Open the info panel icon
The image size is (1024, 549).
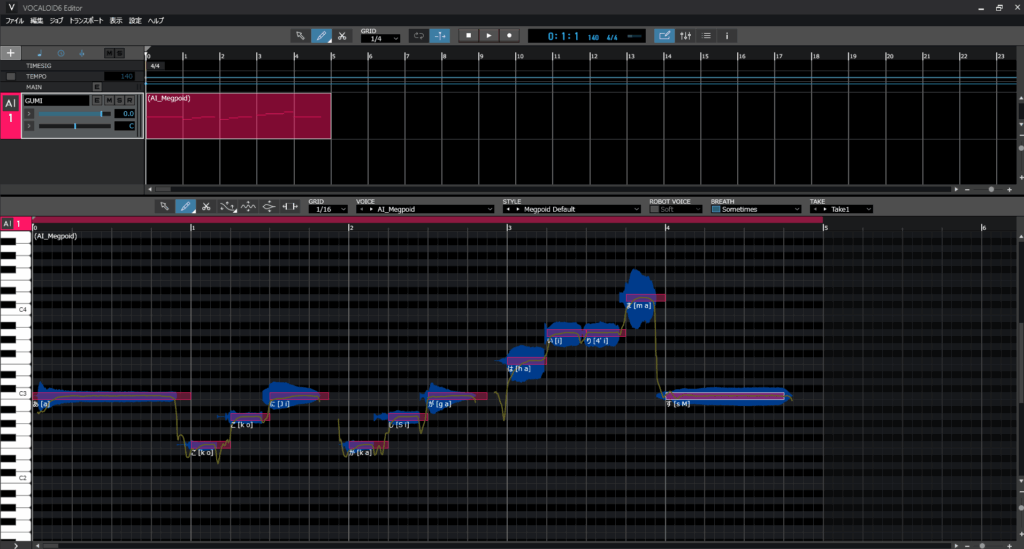[x=727, y=36]
